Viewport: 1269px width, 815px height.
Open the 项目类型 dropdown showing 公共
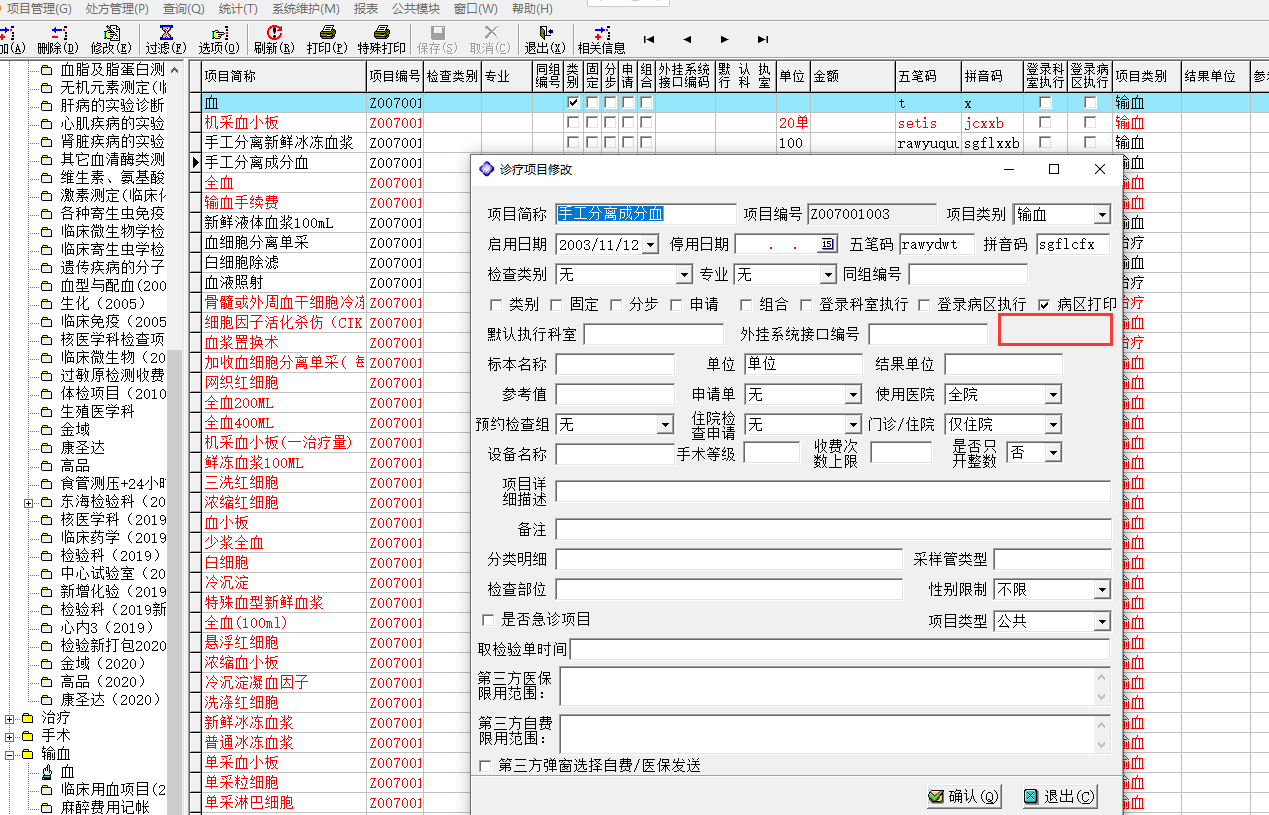tap(1102, 621)
